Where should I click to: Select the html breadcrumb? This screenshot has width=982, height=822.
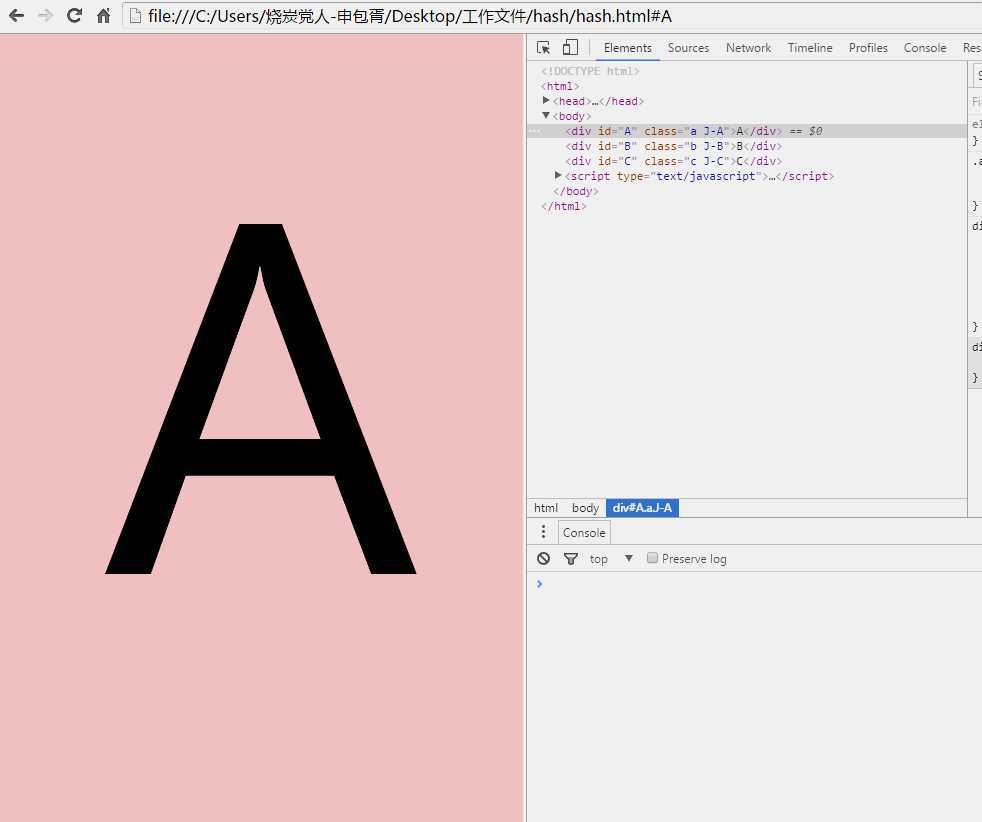(x=545, y=508)
